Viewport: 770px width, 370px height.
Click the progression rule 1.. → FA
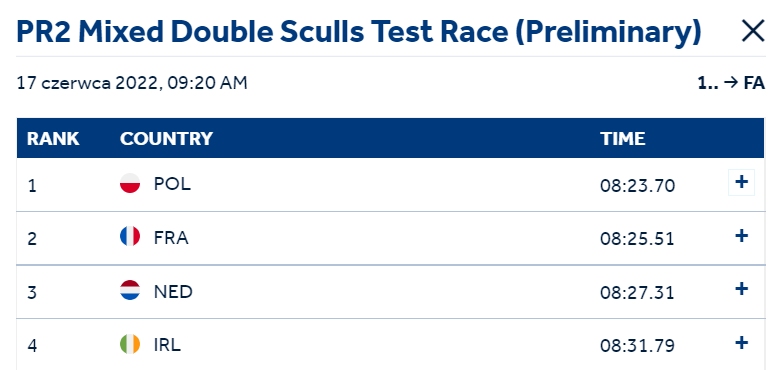(x=731, y=83)
